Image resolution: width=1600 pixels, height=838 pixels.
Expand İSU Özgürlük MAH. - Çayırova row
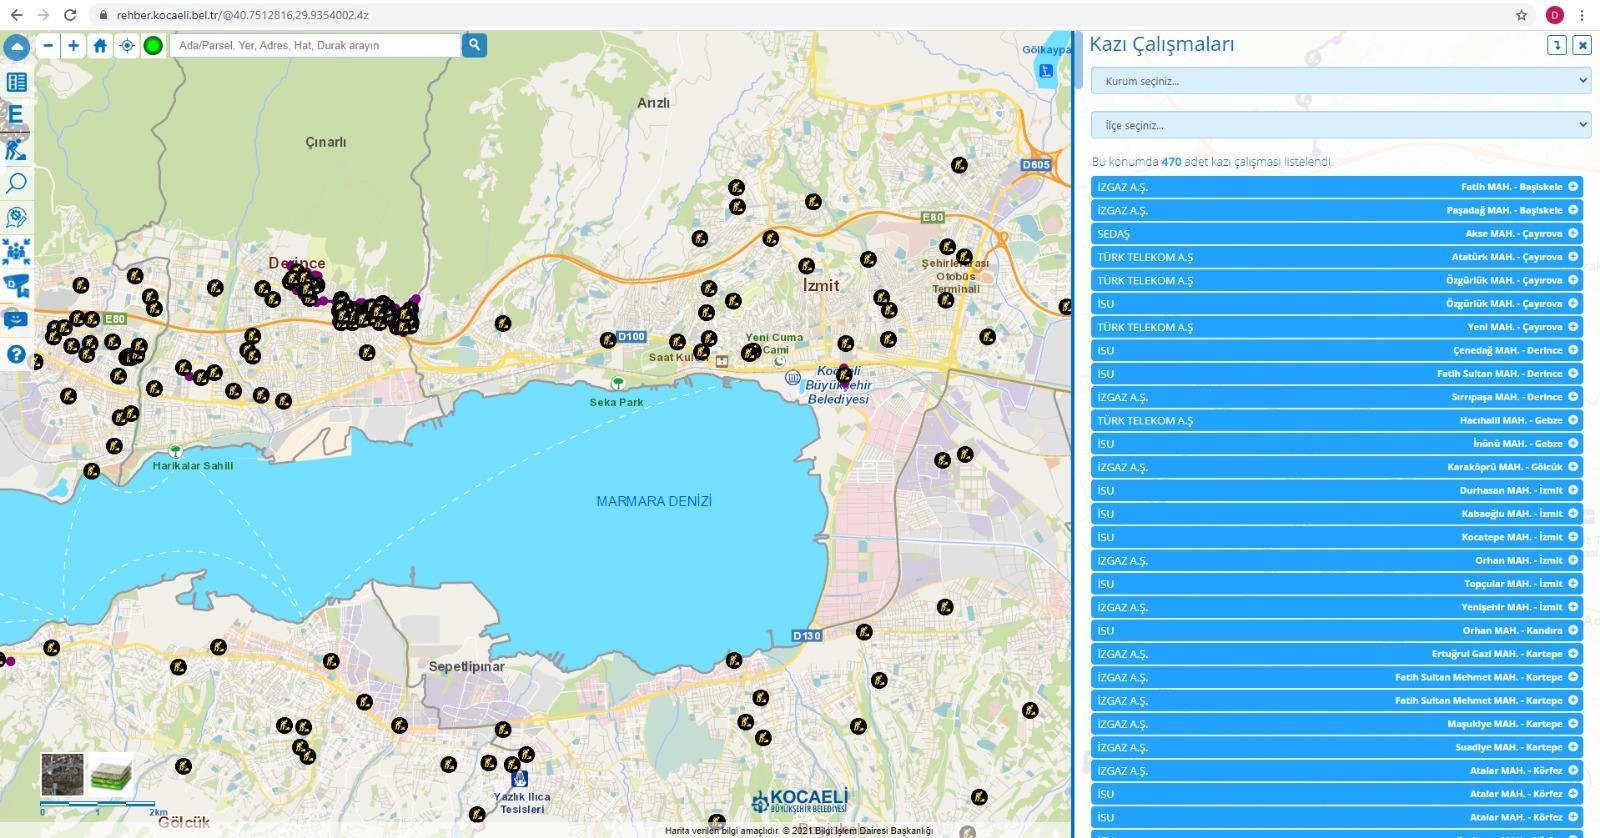[x=1337, y=304]
